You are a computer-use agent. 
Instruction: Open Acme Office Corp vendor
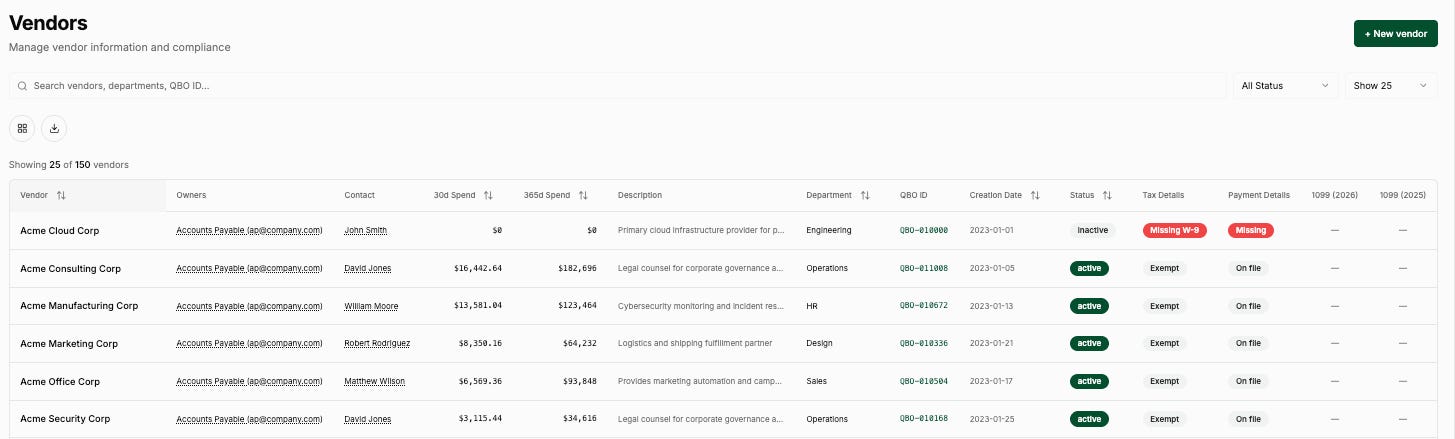pos(60,381)
